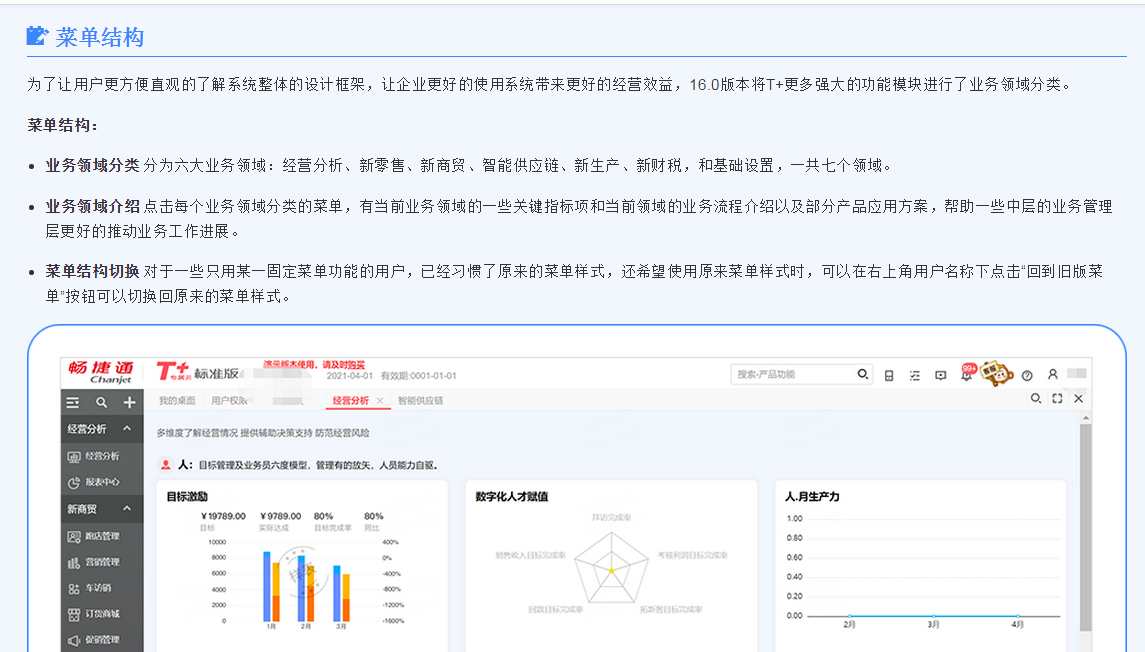Click the 菜单结构切换 bullet text
1145x652 pixels.
[x=92, y=272]
